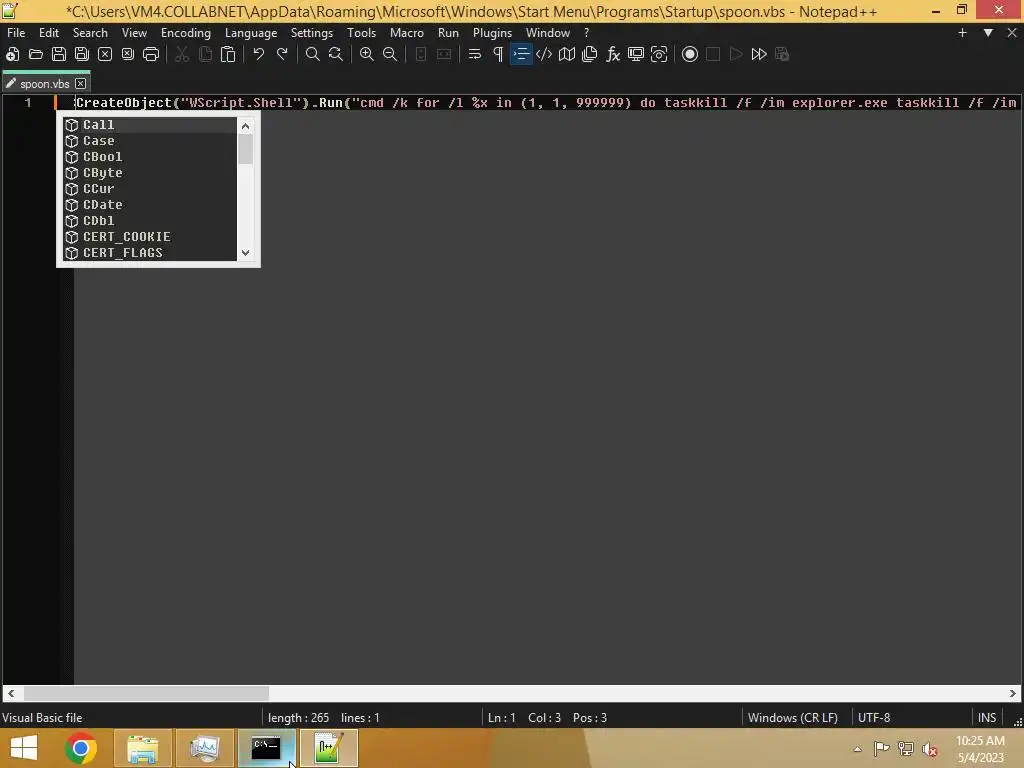This screenshot has height=768, width=1024.
Task: Open the Tools menu
Action: click(361, 33)
